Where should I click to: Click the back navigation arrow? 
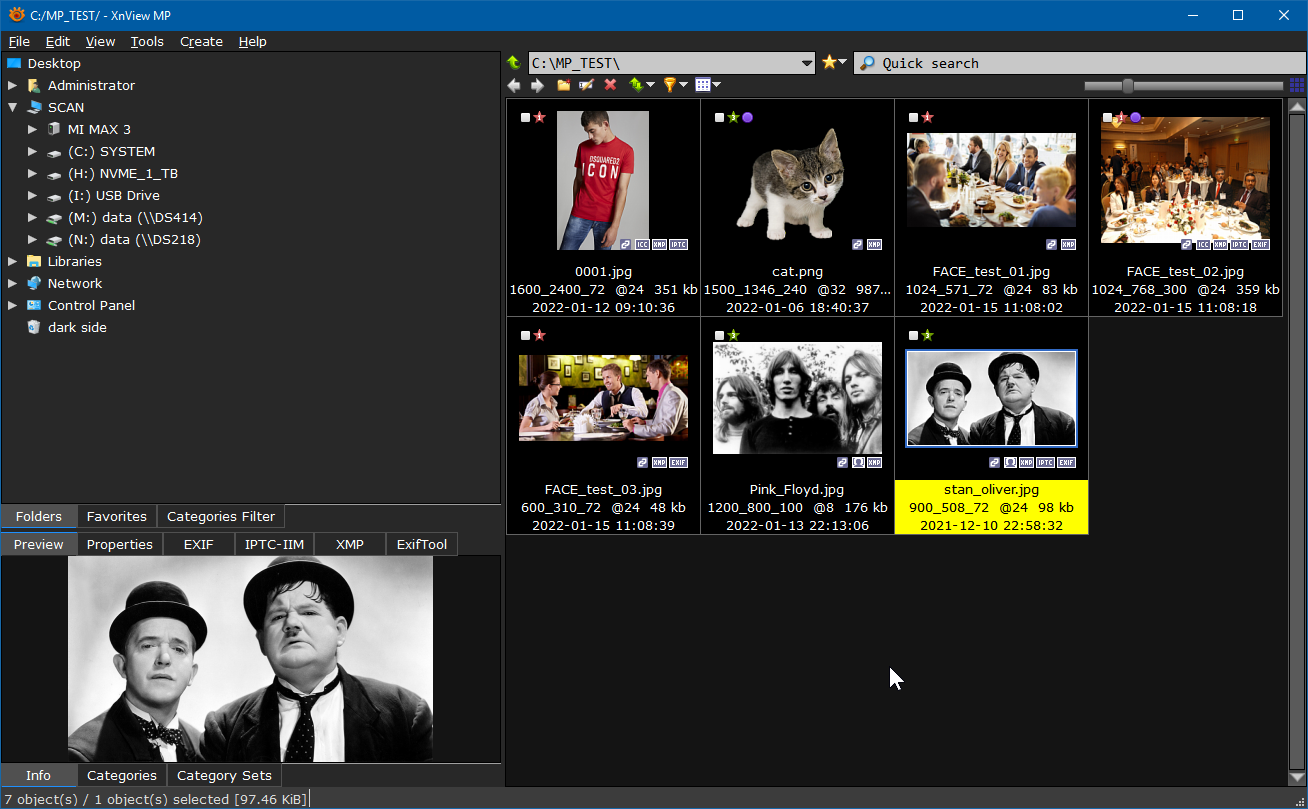[514, 85]
